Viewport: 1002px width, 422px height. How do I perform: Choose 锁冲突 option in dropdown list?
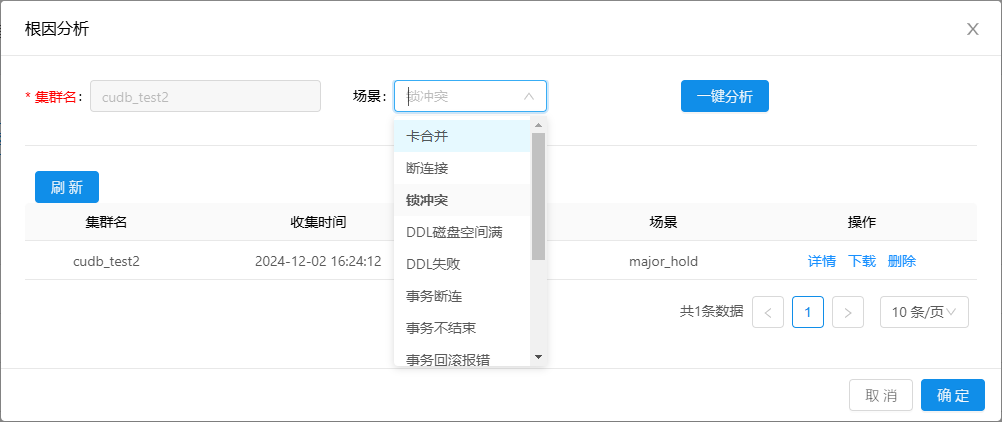click(x=463, y=200)
